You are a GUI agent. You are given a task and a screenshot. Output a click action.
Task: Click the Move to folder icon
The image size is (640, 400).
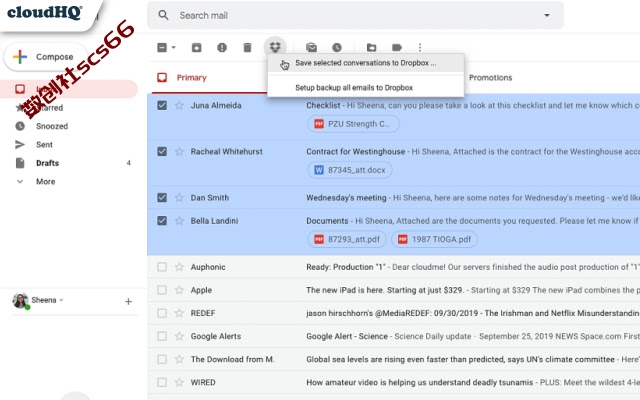371,48
